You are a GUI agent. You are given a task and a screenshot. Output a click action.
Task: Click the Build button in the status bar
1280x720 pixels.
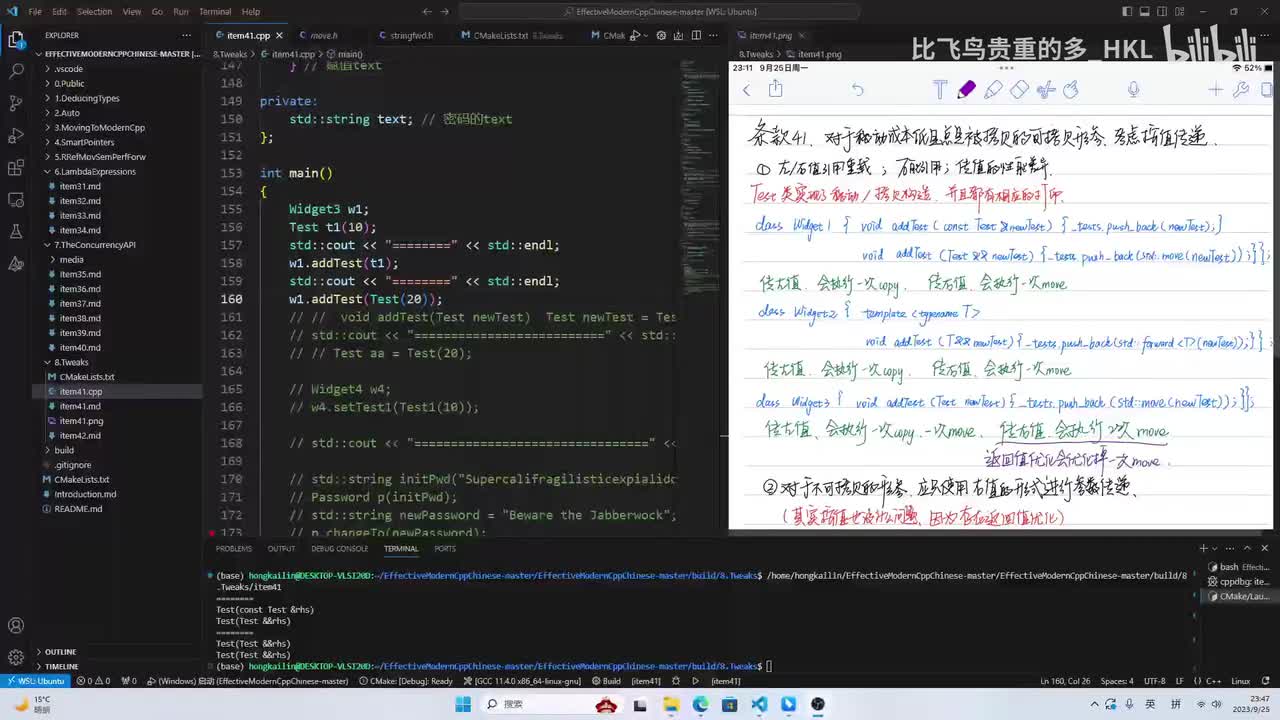click(605, 681)
